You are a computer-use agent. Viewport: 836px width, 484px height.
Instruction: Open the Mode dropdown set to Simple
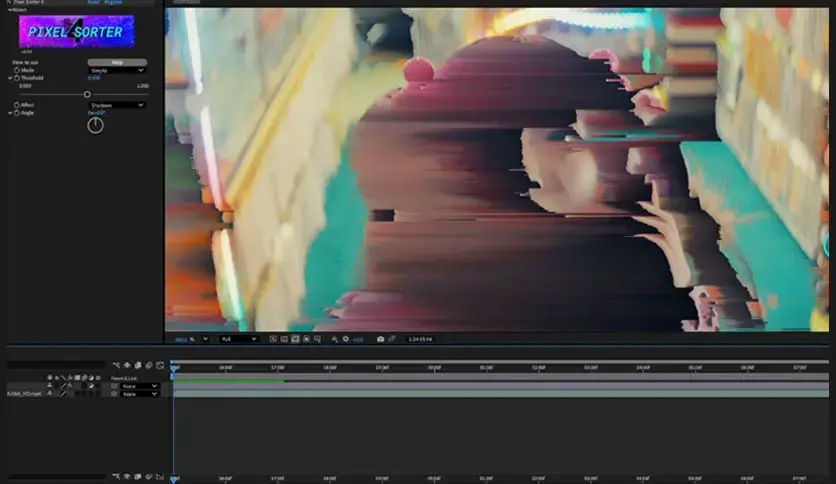point(117,70)
